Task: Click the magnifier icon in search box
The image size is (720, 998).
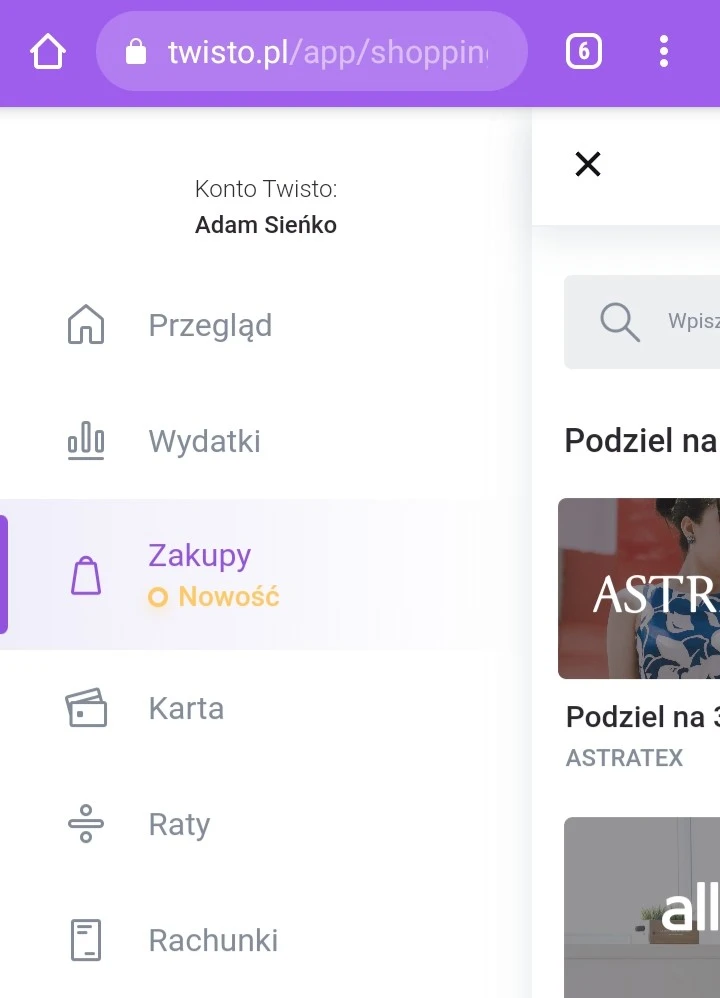Action: click(x=619, y=322)
